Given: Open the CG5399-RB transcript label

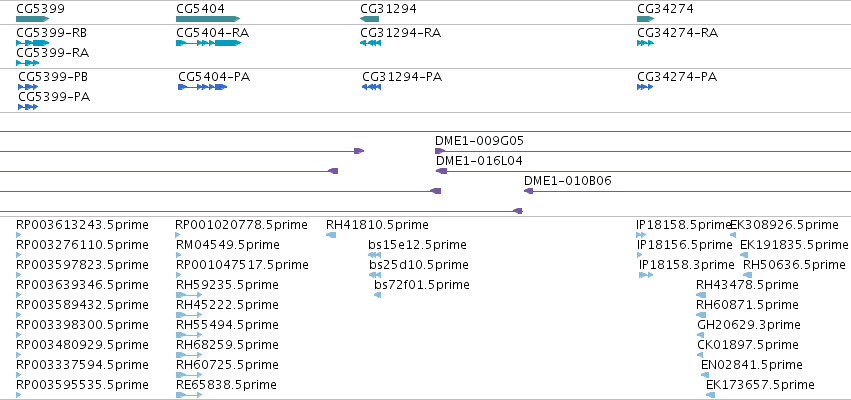Looking at the screenshot, I should tap(52, 33).
